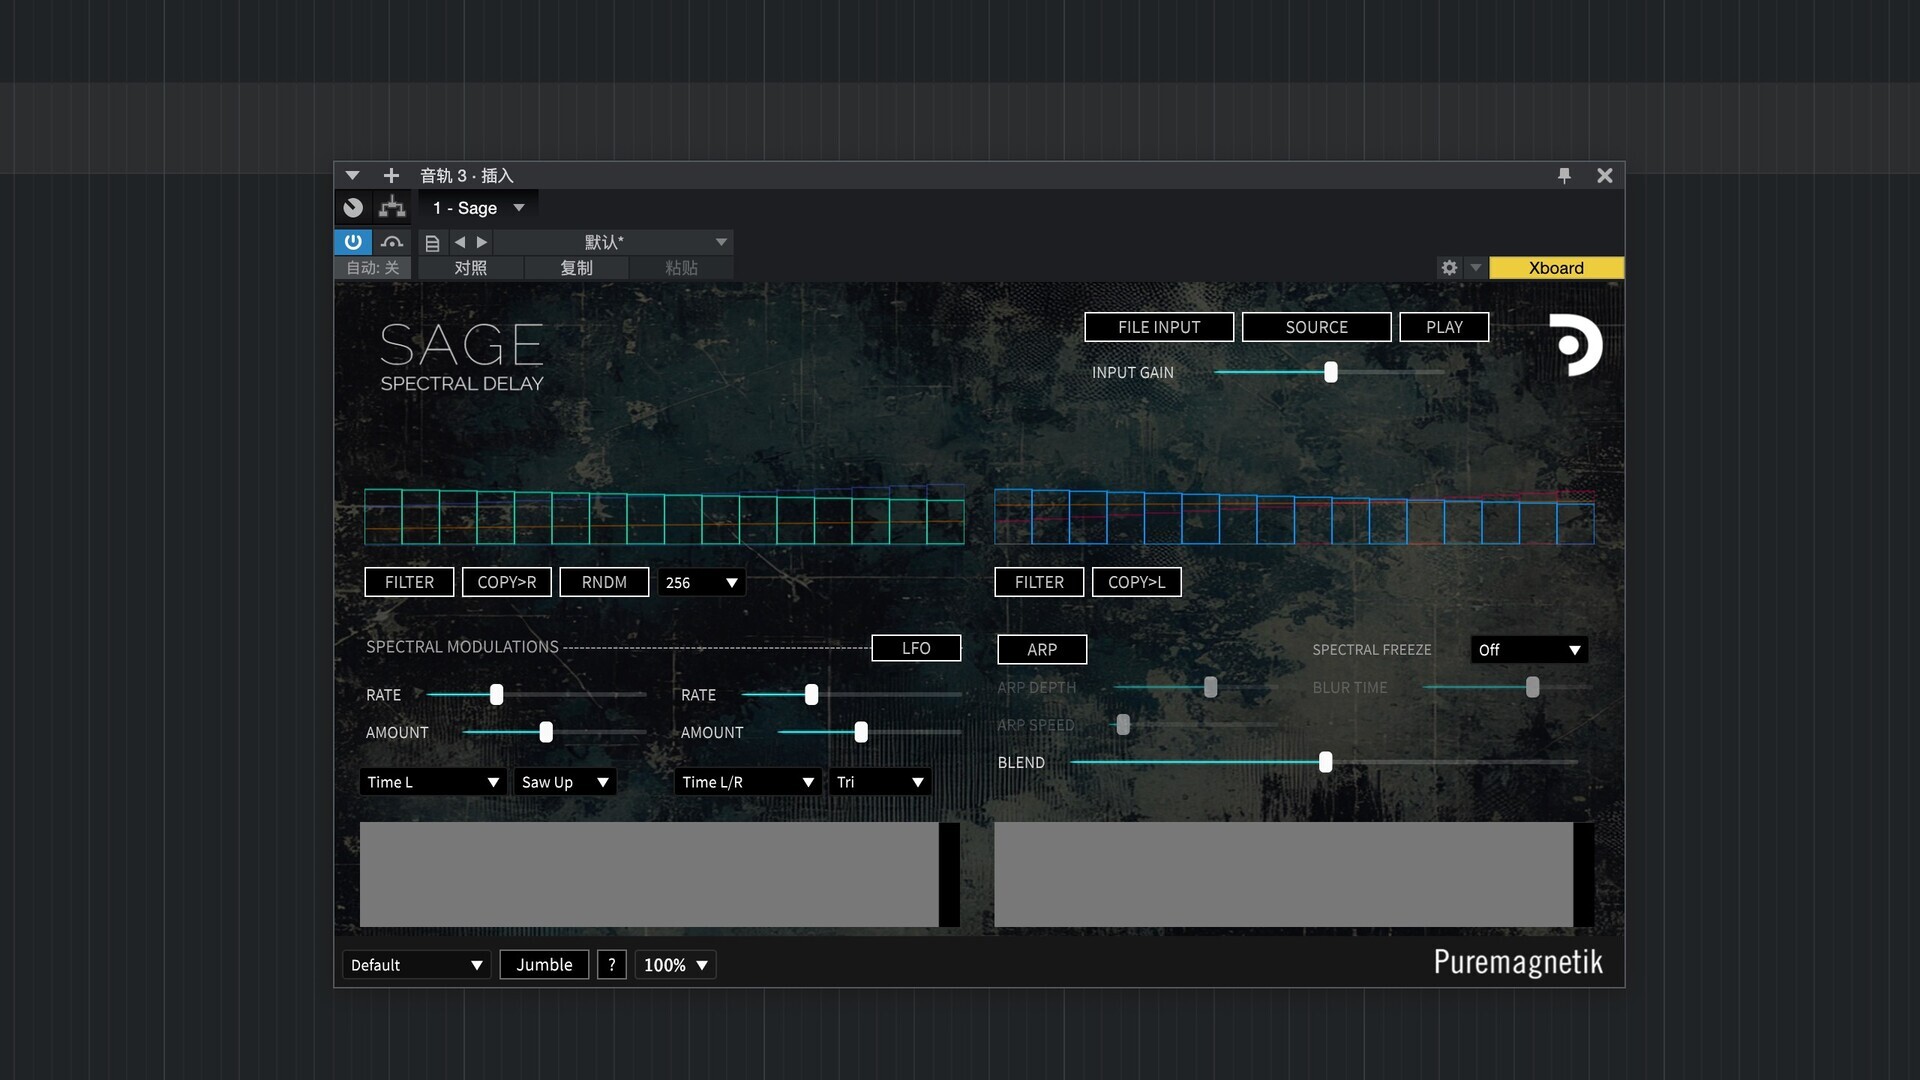Viewport: 1920px width, 1080px height.
Task: Close the Sage plugin window
Action: [x=1605, y=176]
